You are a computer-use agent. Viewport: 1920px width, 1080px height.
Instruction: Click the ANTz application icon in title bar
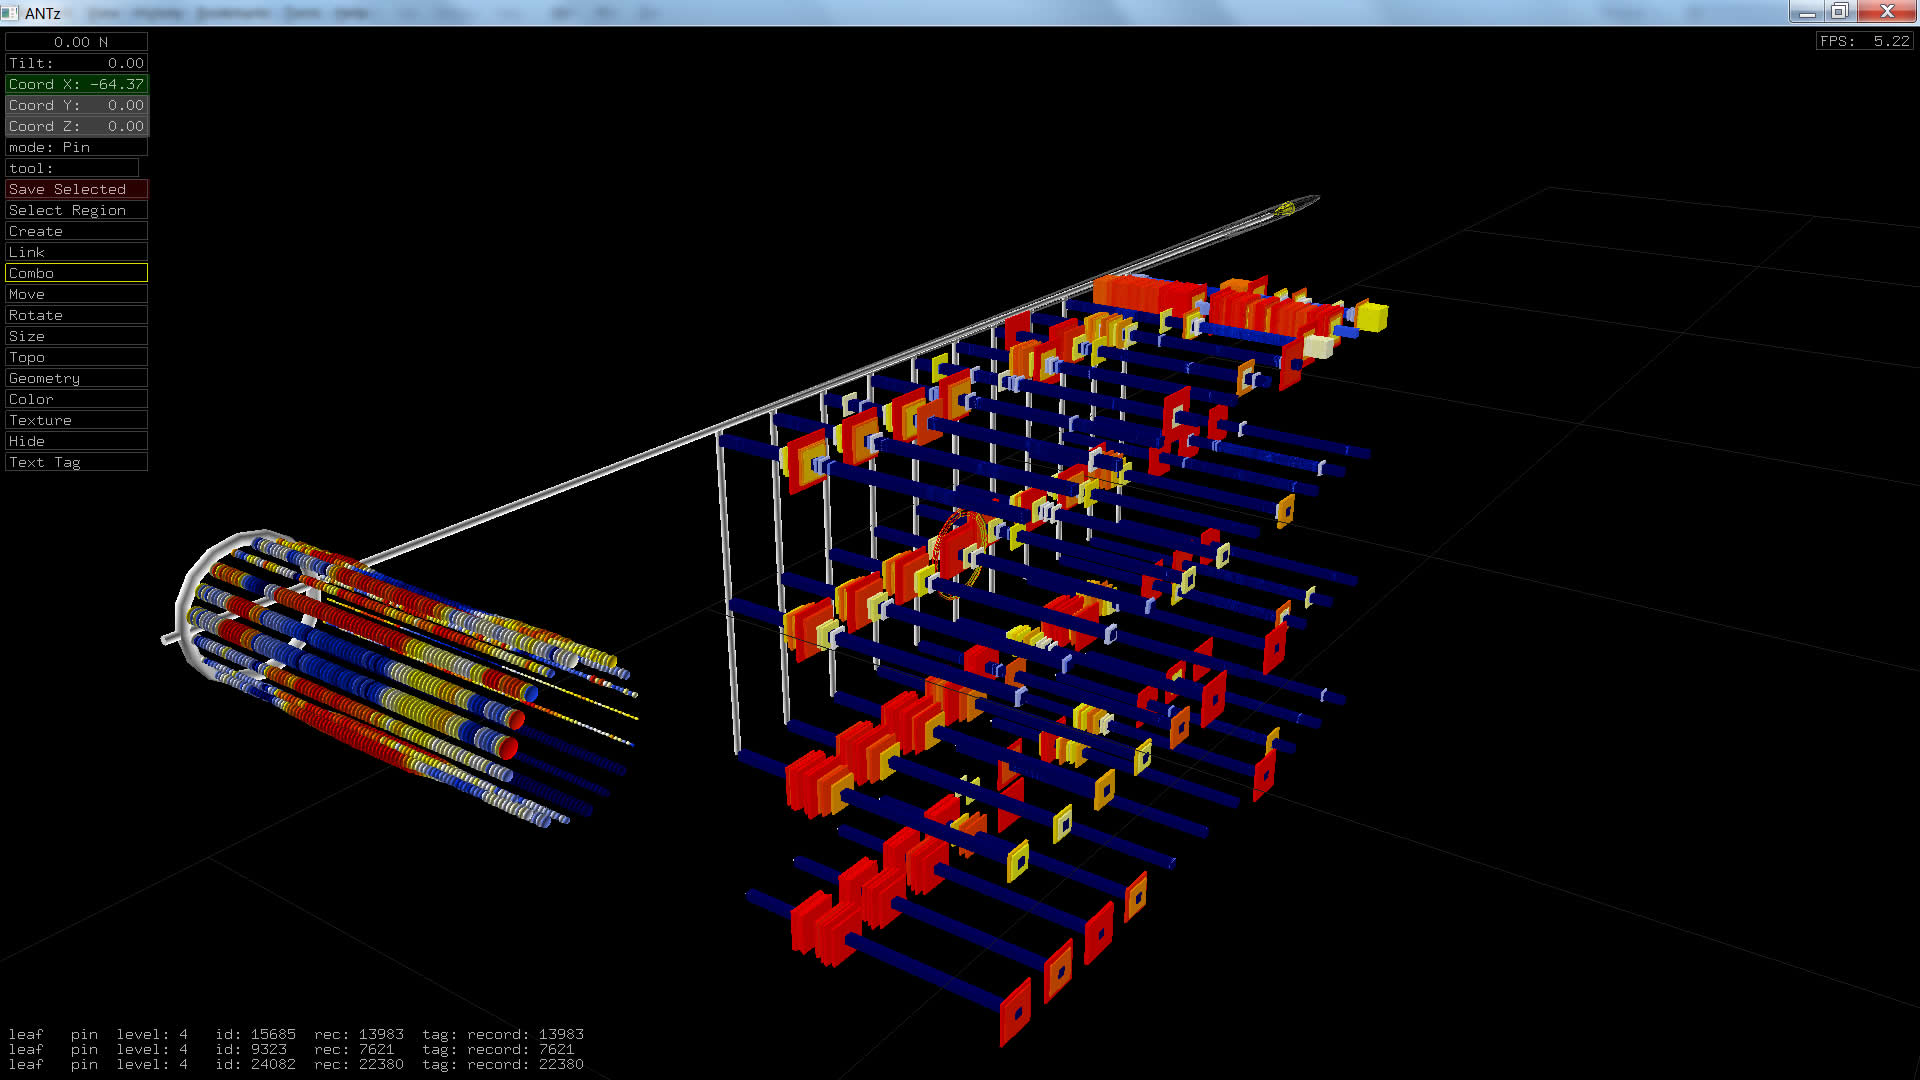(11, 12)
